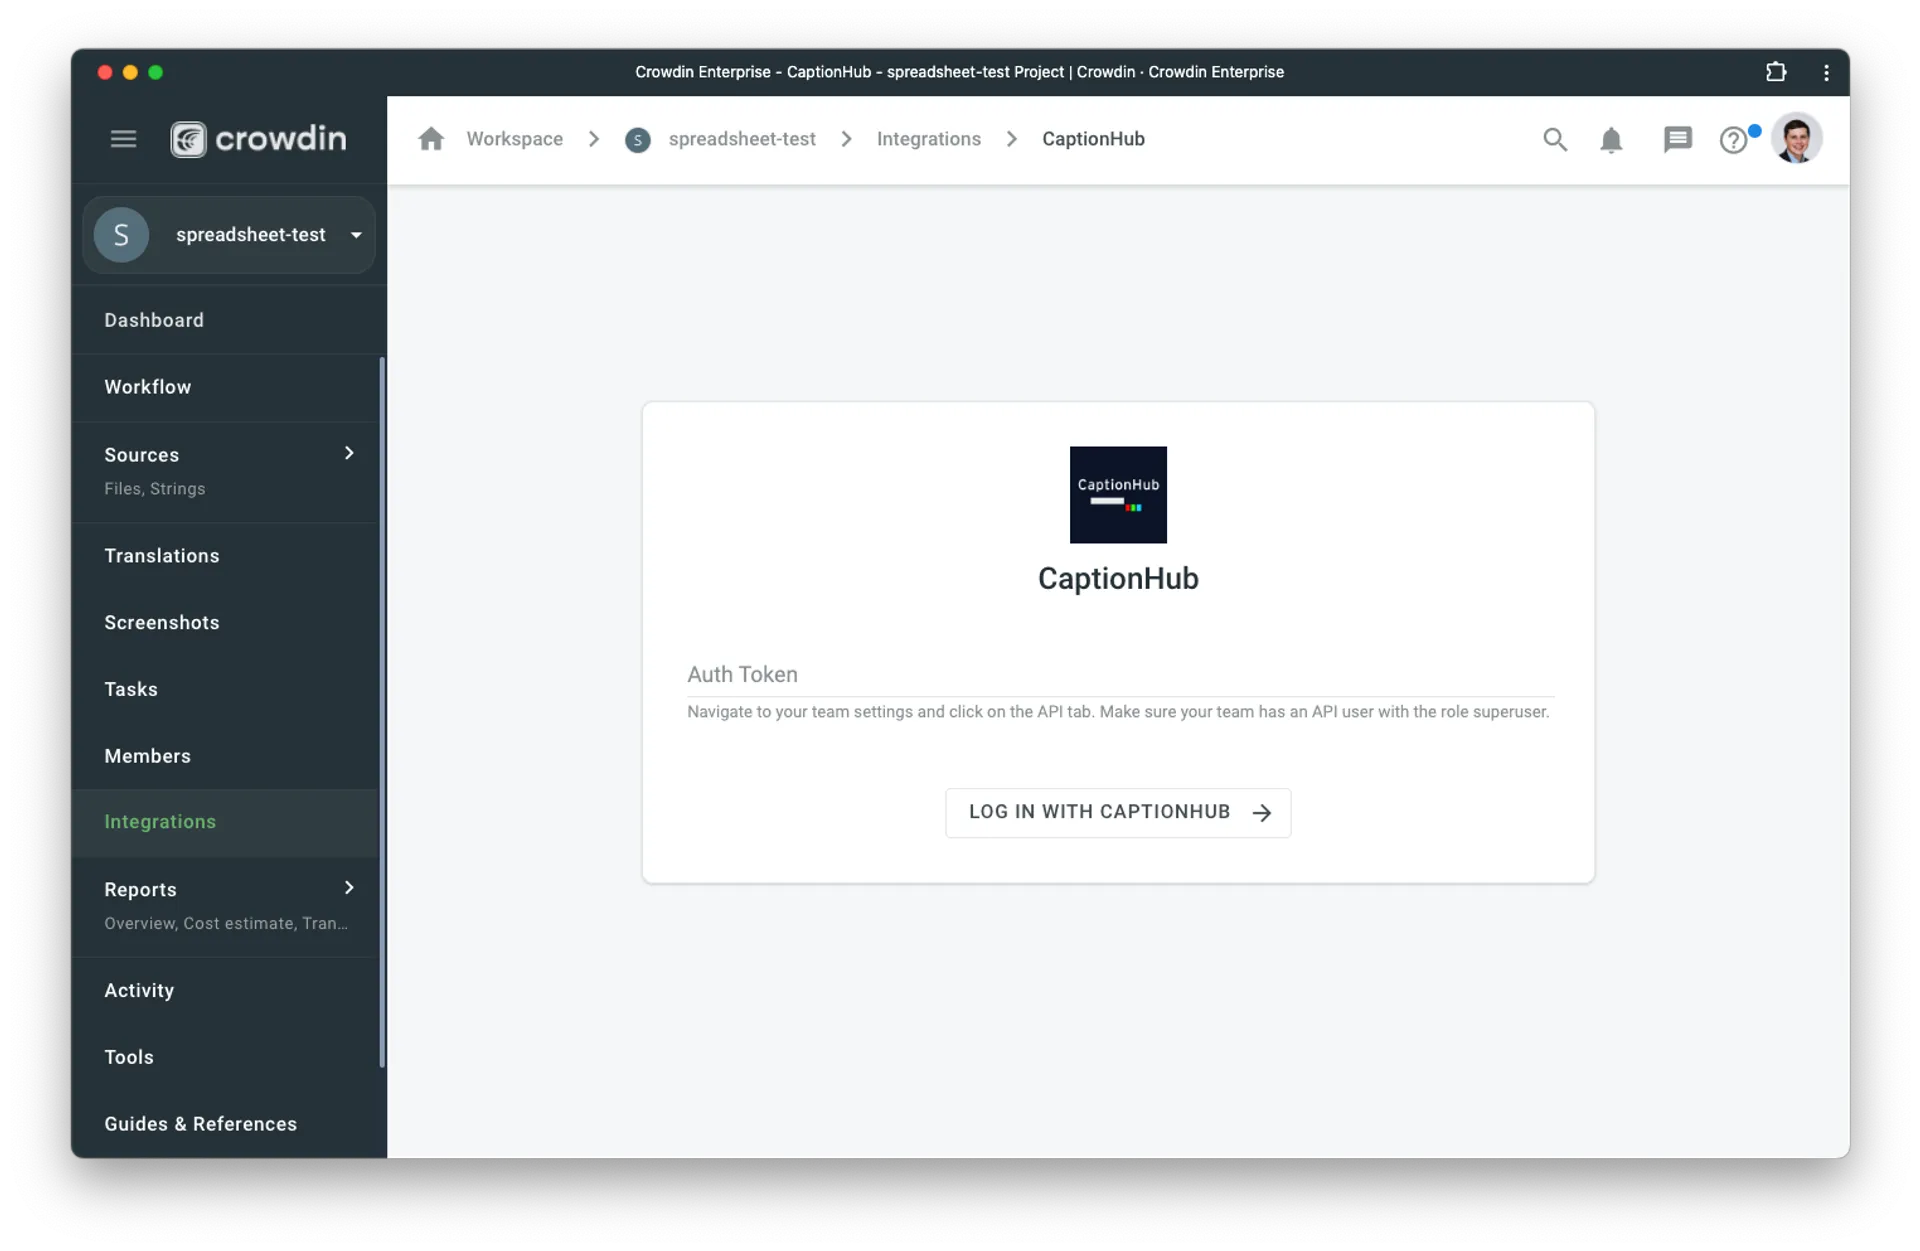Image resolution: width=1920 pixels, height=1251 pixels.
Task: Click the sidebar vertical scrollbar
Action: (382, 712)
